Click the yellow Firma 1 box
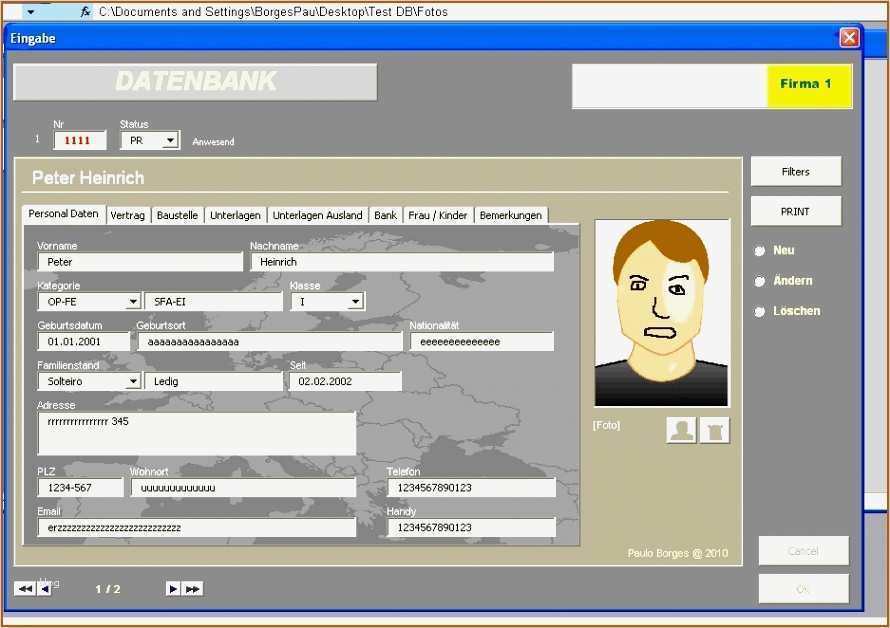 coord(809,85)
